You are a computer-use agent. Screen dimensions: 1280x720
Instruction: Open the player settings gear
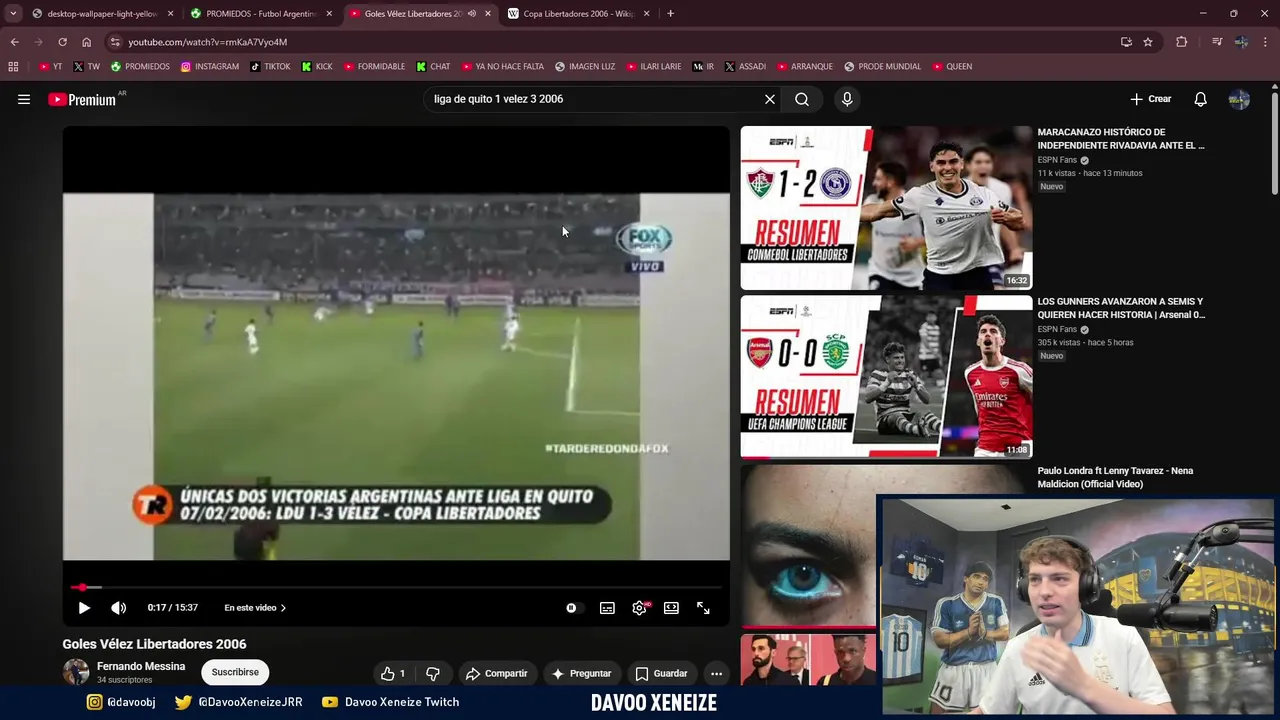tap(639, 608)
